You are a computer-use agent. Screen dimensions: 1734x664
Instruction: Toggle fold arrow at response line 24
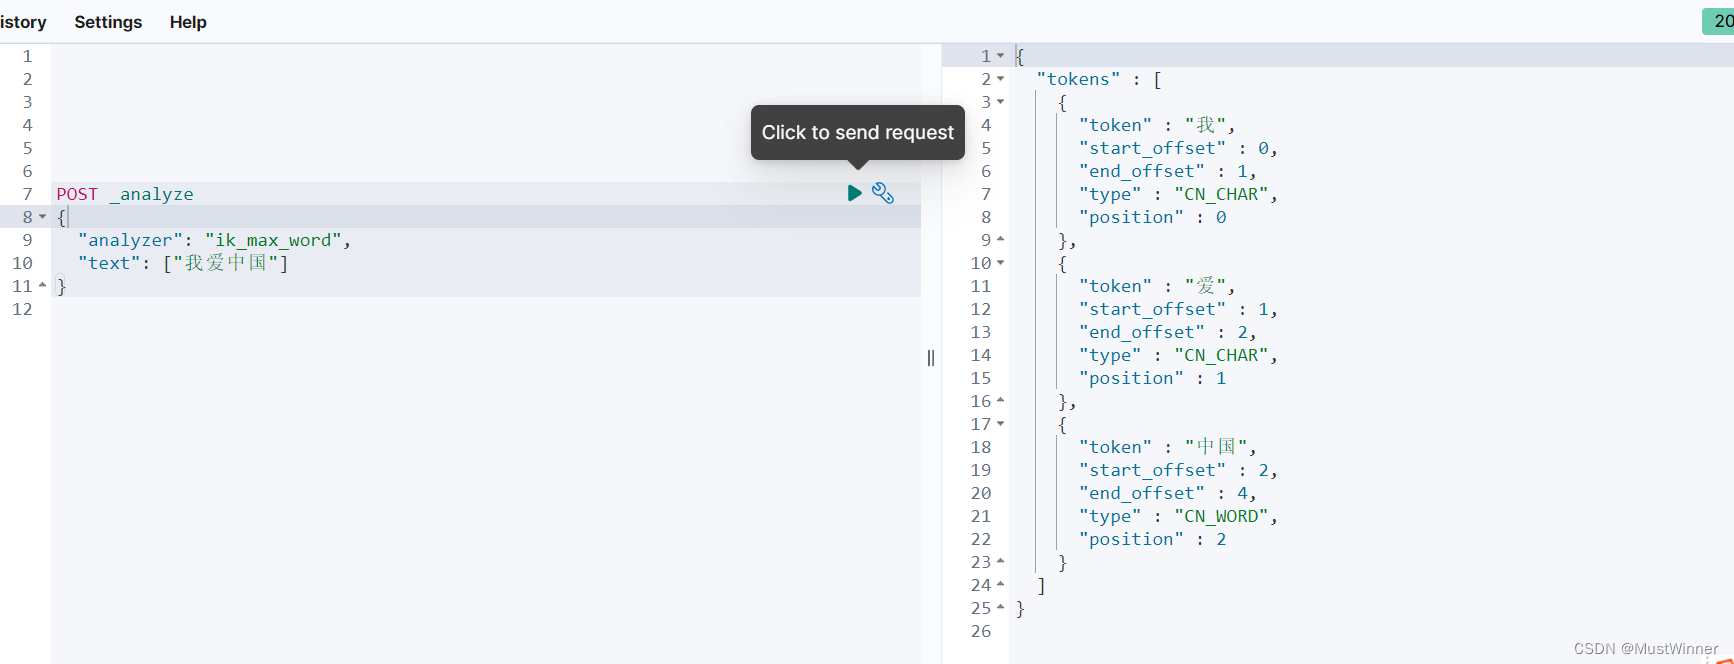1000,585
